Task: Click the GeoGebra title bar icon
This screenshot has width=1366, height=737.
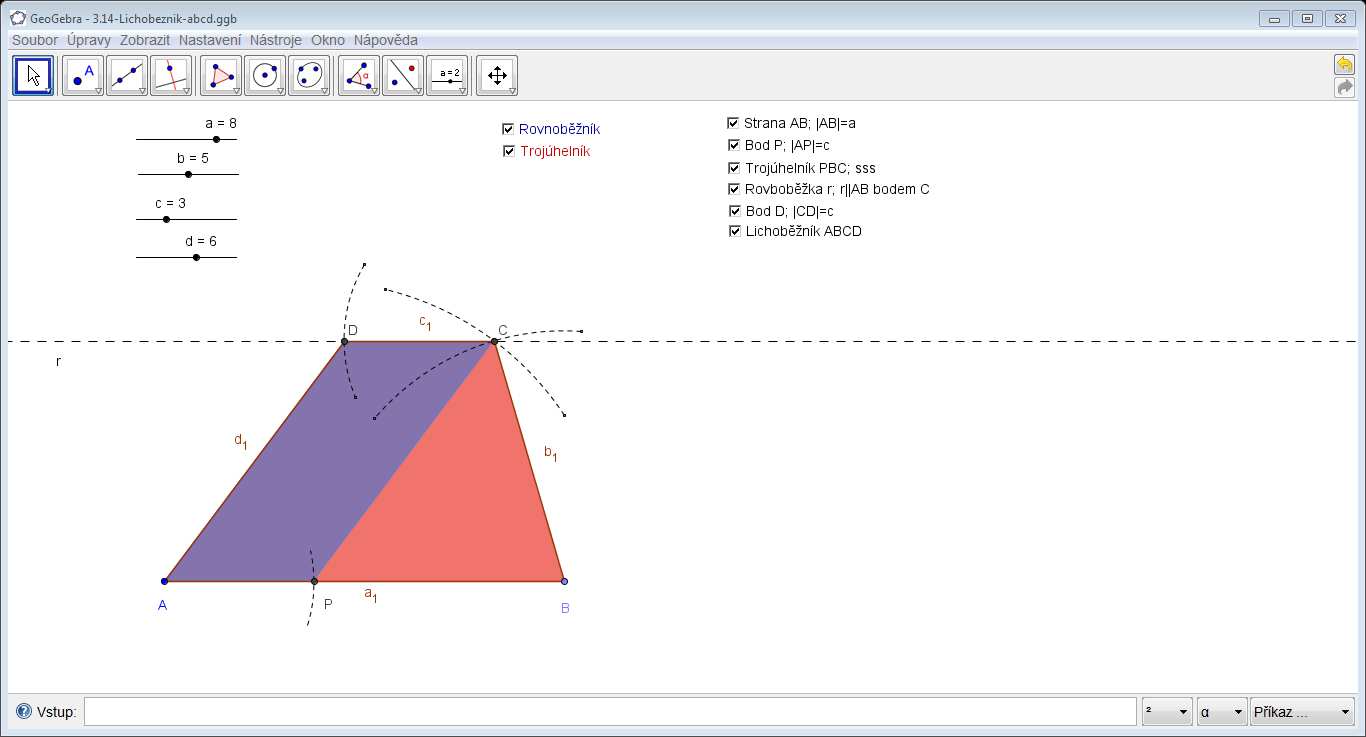Action: pyautogui.click(x=17, y=18)
